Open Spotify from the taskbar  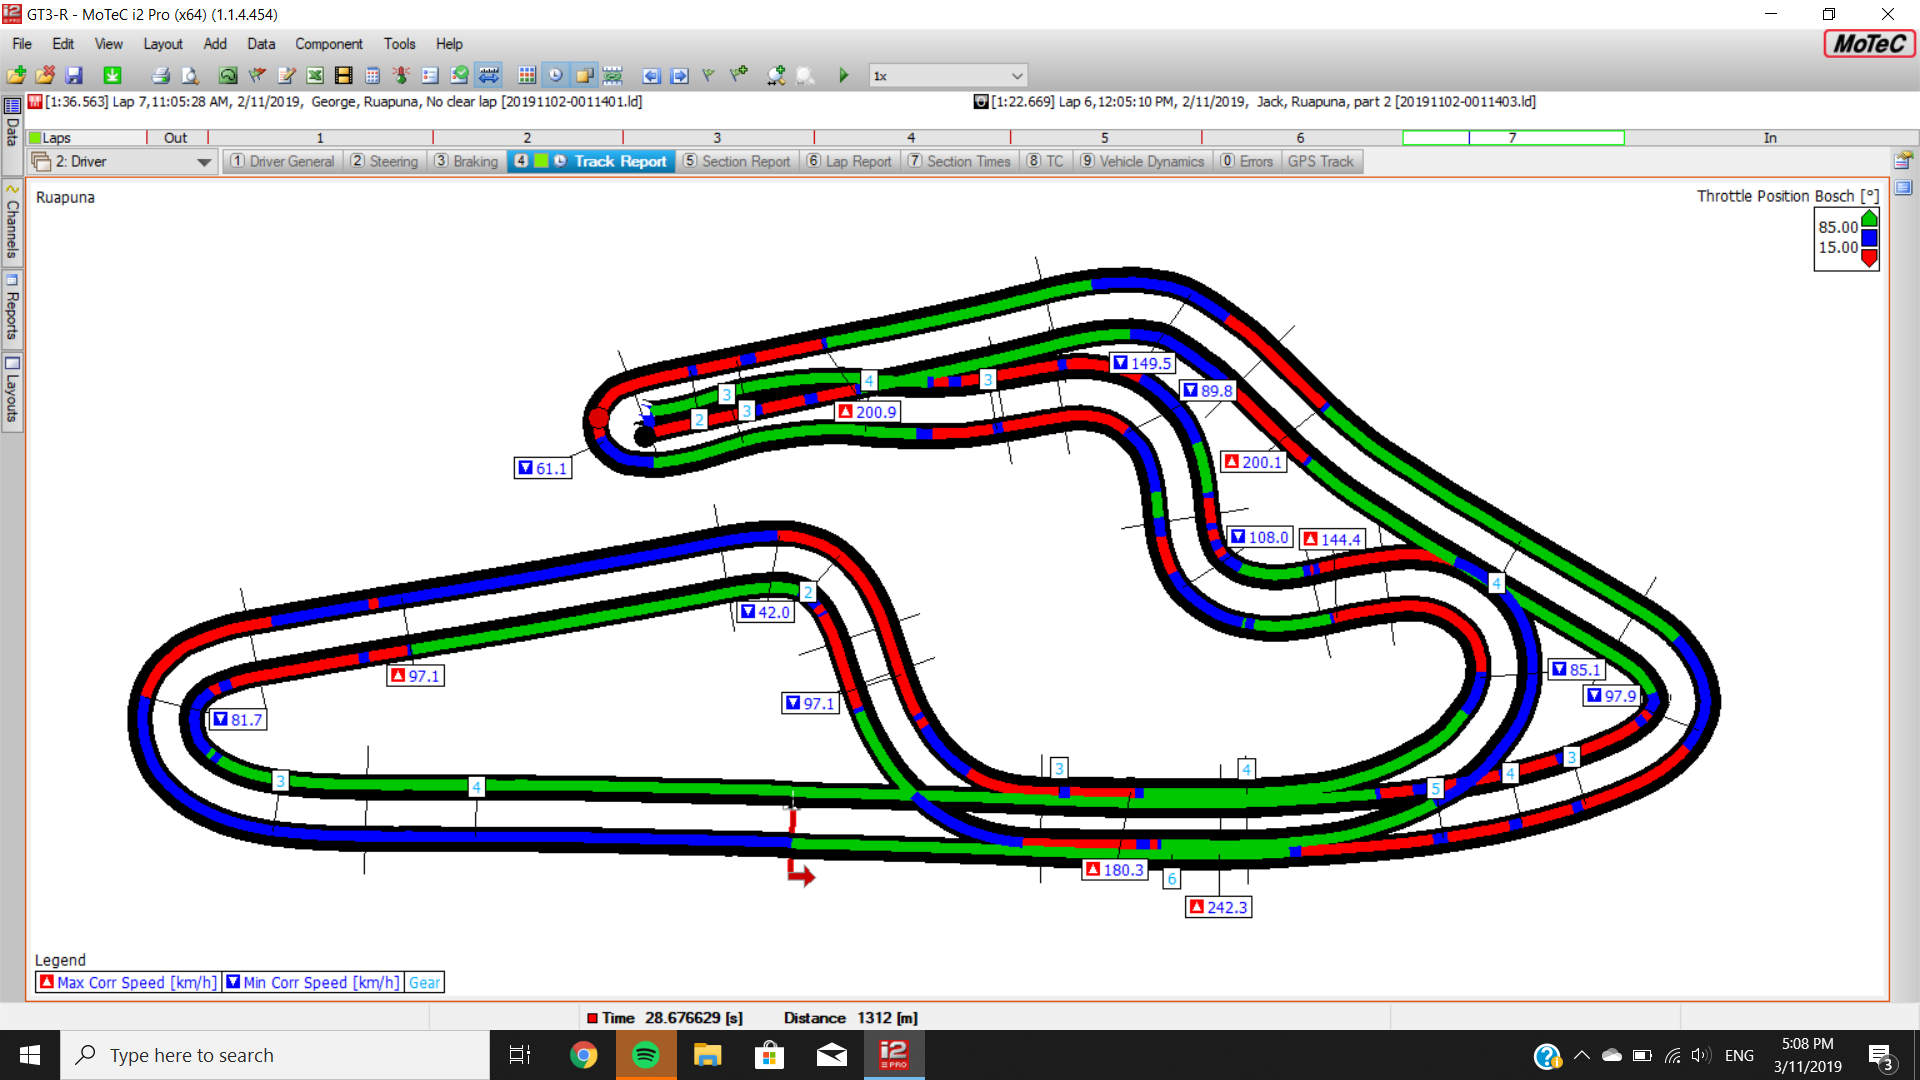pyautogui.click(x=646, y=1055)
